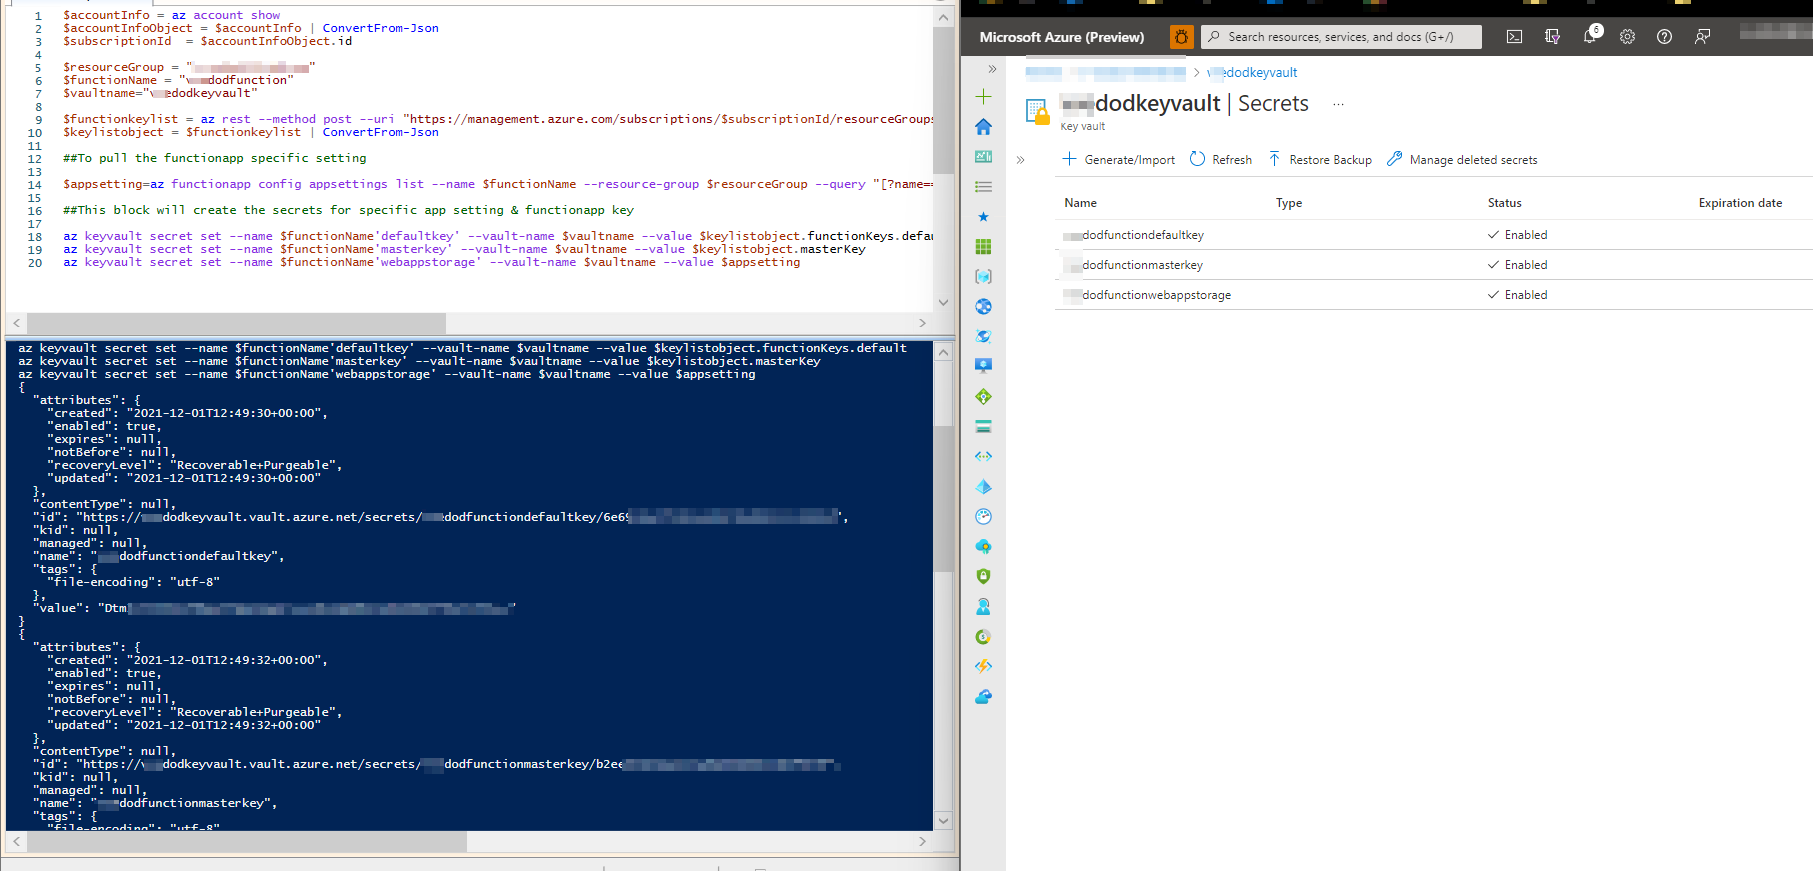
Task: Open the dodfunctionwebappstorage secret
Action: (x=1147, y=295)
